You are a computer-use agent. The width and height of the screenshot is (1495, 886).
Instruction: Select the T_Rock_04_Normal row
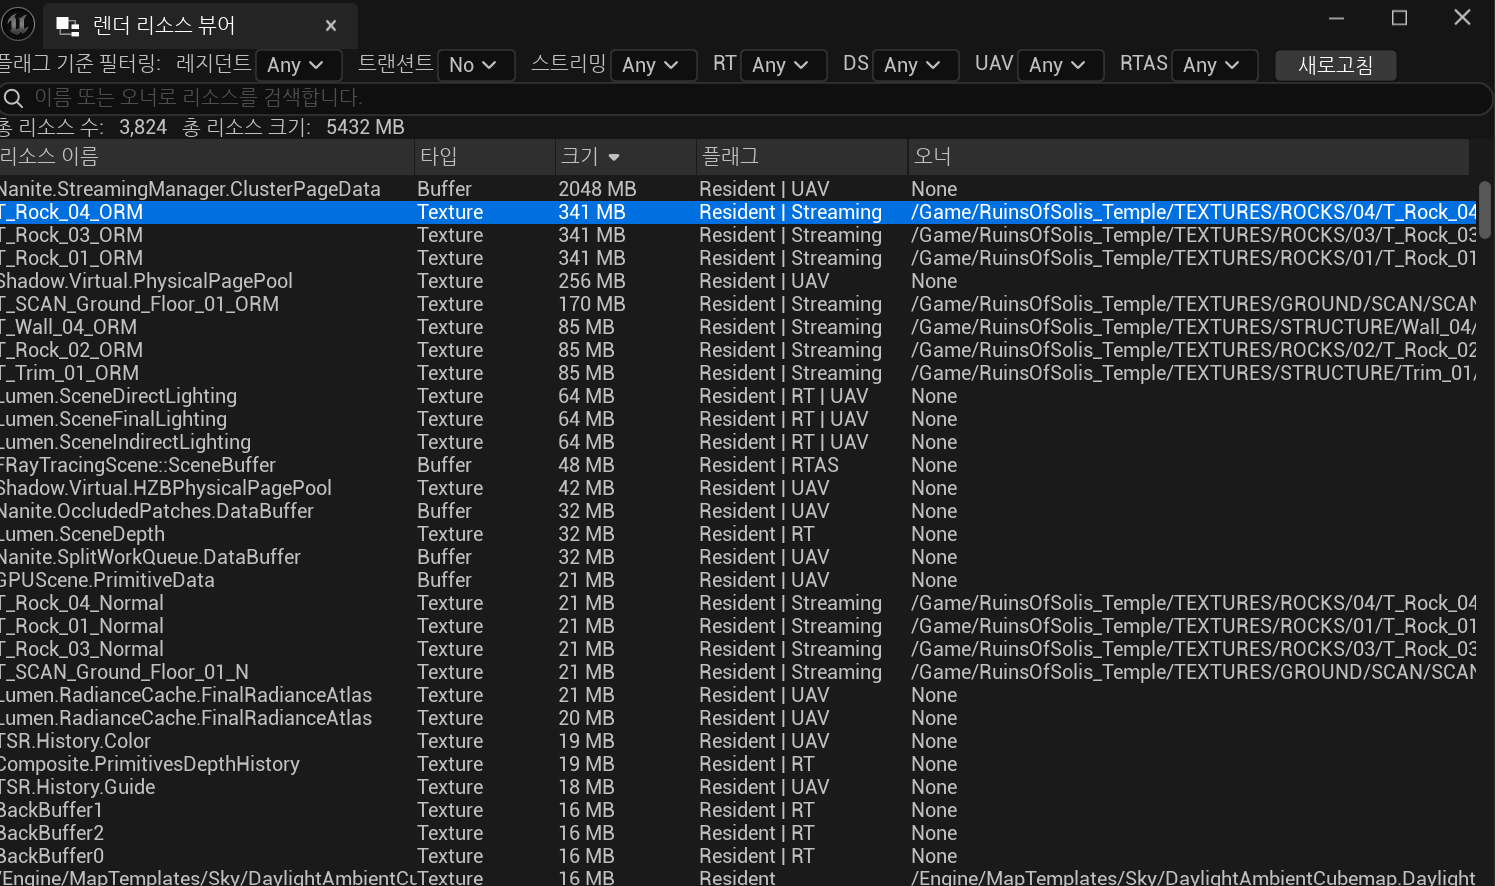(738, 603)
